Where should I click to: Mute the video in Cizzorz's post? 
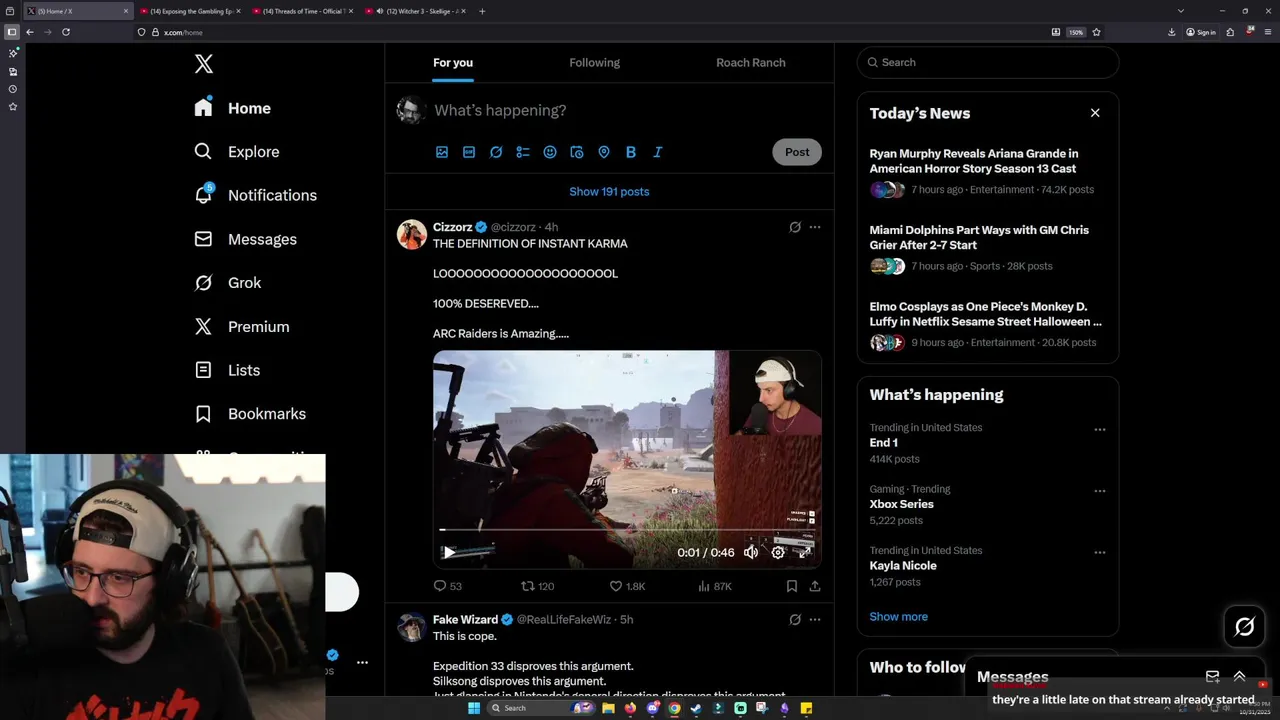coord(751,552)
